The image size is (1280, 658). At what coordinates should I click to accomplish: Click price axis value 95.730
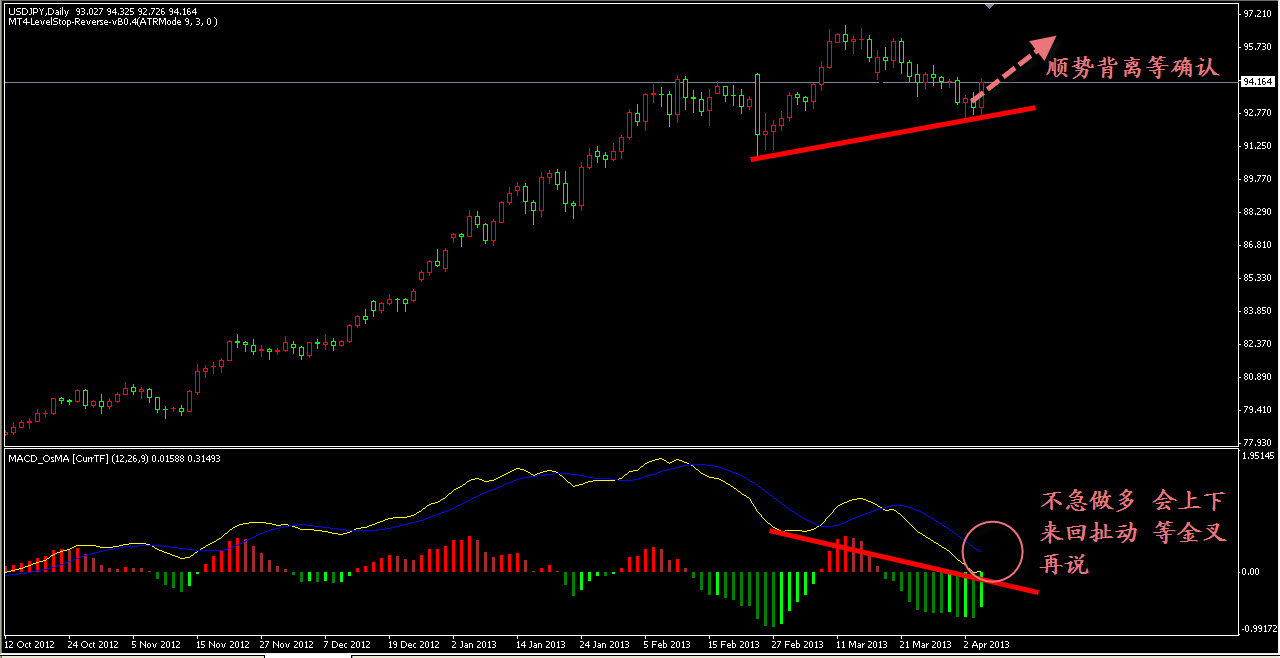click(x=1257, y=47)
